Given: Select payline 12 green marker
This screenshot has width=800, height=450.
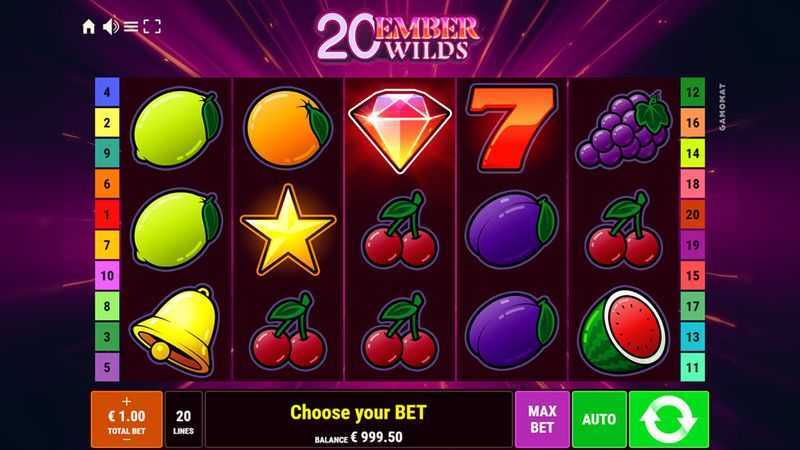Looking at the screenshot, I should 692,92.
